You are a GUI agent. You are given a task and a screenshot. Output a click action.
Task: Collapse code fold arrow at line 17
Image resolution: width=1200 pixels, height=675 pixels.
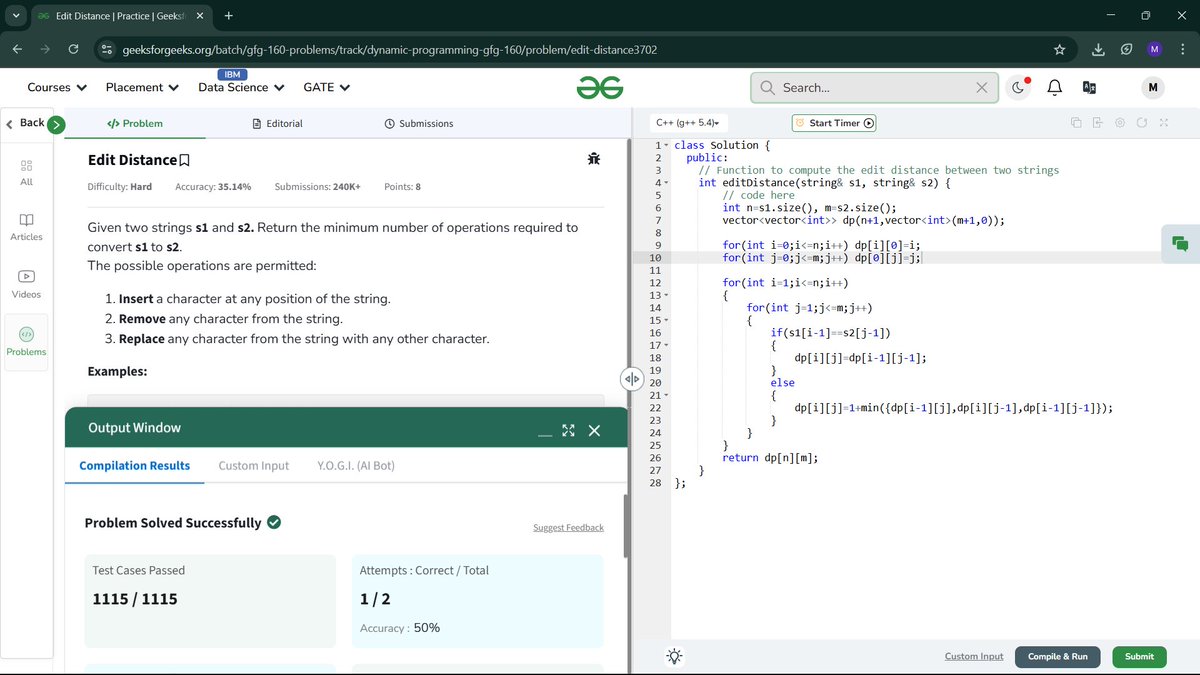pos(666,345)
